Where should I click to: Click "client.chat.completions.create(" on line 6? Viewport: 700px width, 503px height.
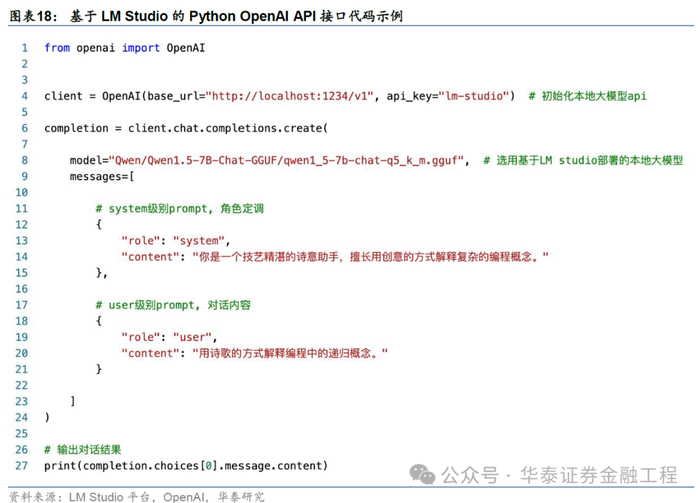(x=228, y=128)
